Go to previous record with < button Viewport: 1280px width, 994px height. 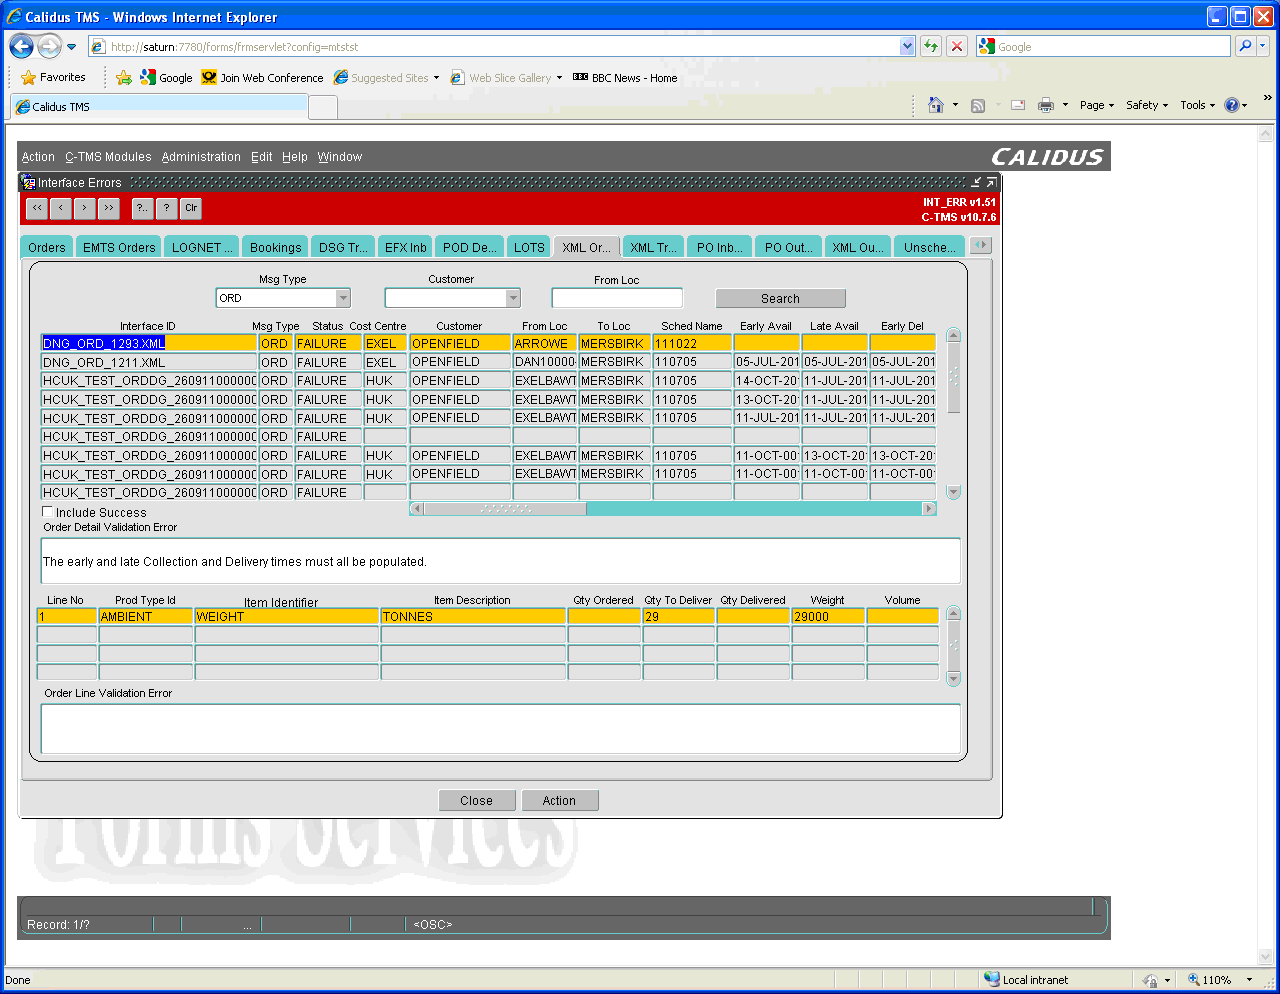click(x=61, y=208)
